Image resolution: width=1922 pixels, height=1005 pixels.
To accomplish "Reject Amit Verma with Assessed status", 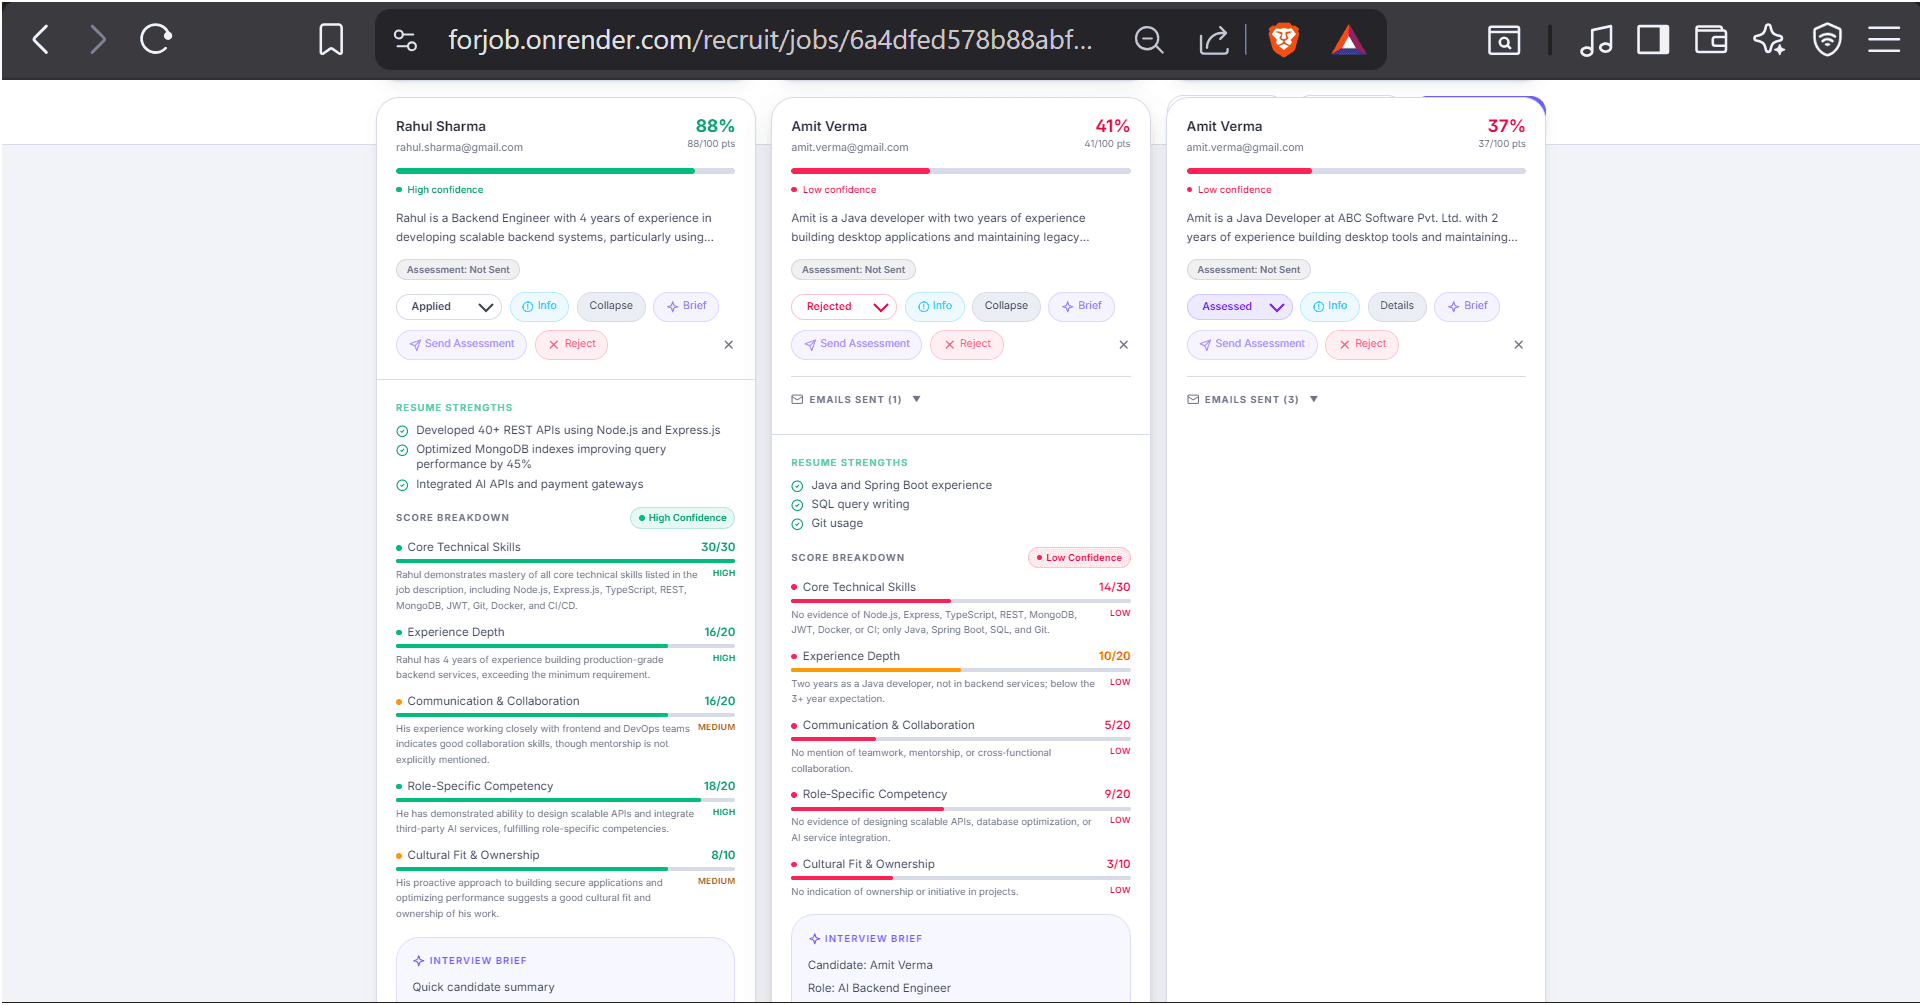I will pos(1362,344).
